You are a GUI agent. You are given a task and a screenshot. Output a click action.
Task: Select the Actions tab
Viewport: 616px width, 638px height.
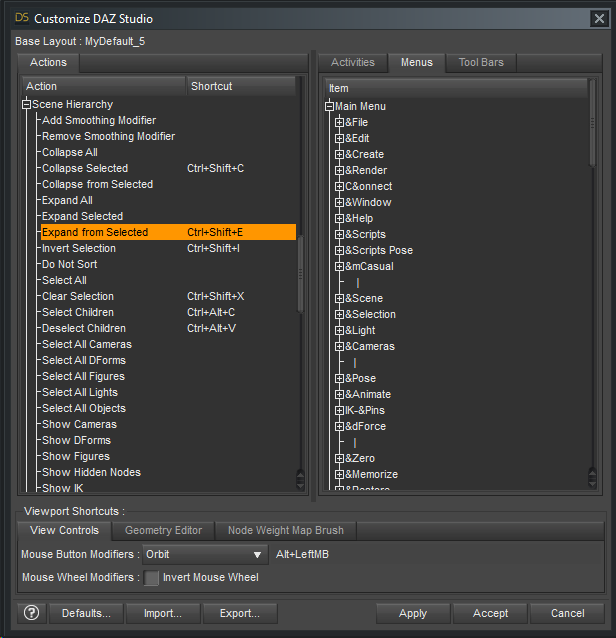pos(48,63)
